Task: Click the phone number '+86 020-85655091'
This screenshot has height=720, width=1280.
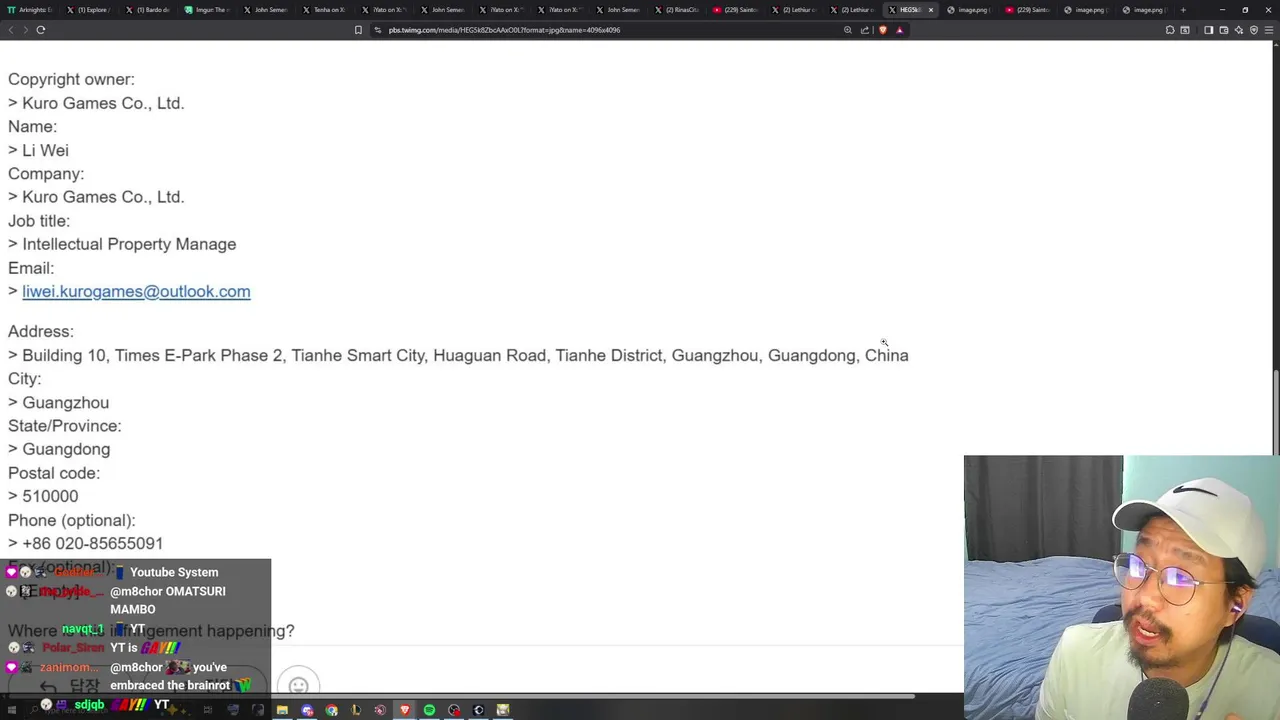Action: coord(92,543)
